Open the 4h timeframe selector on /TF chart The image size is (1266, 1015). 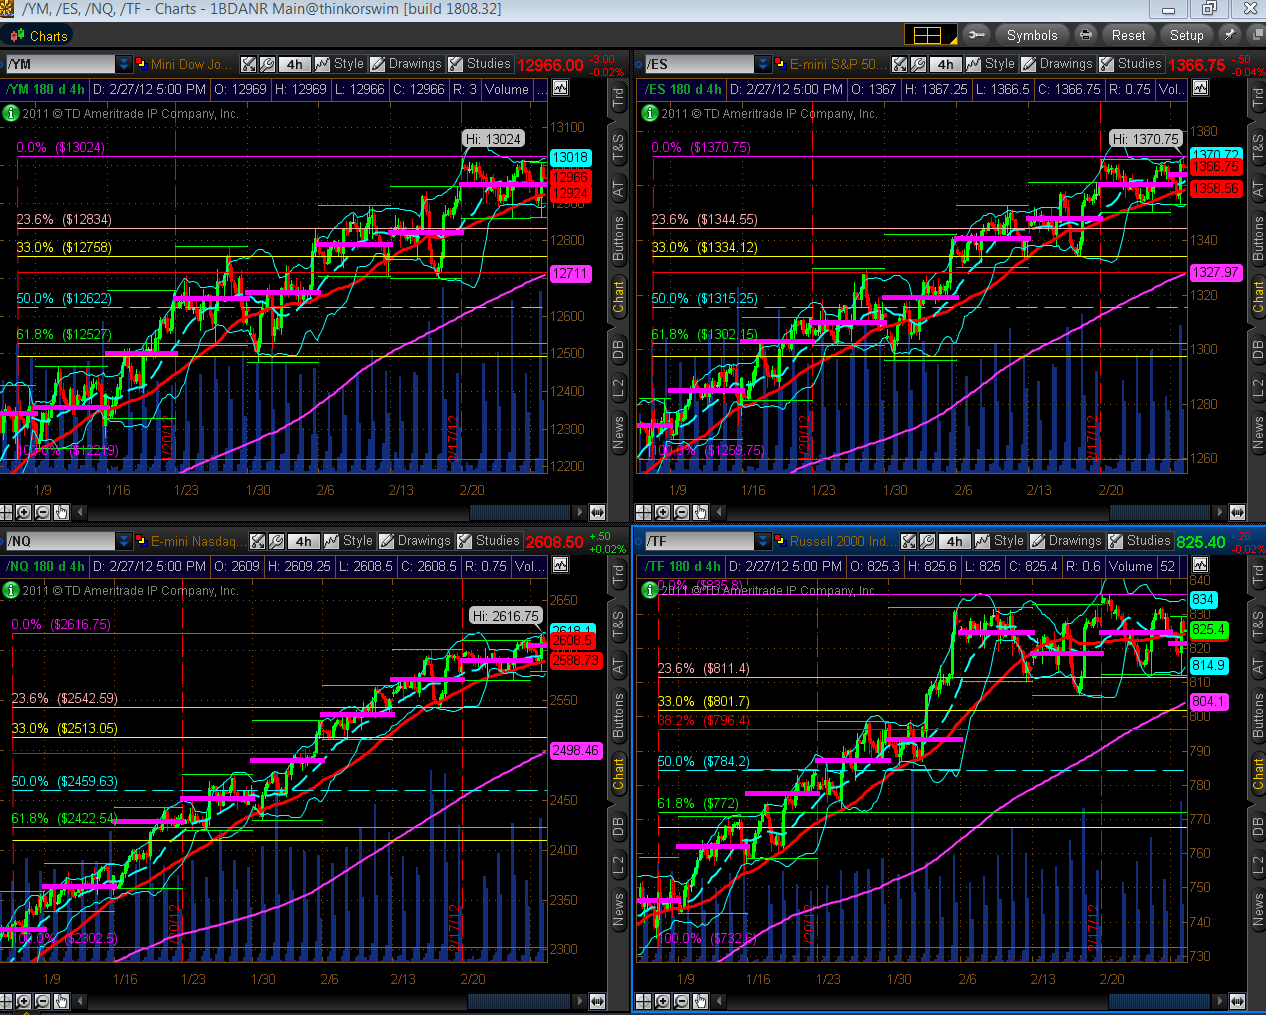click(x=954, y=541)
